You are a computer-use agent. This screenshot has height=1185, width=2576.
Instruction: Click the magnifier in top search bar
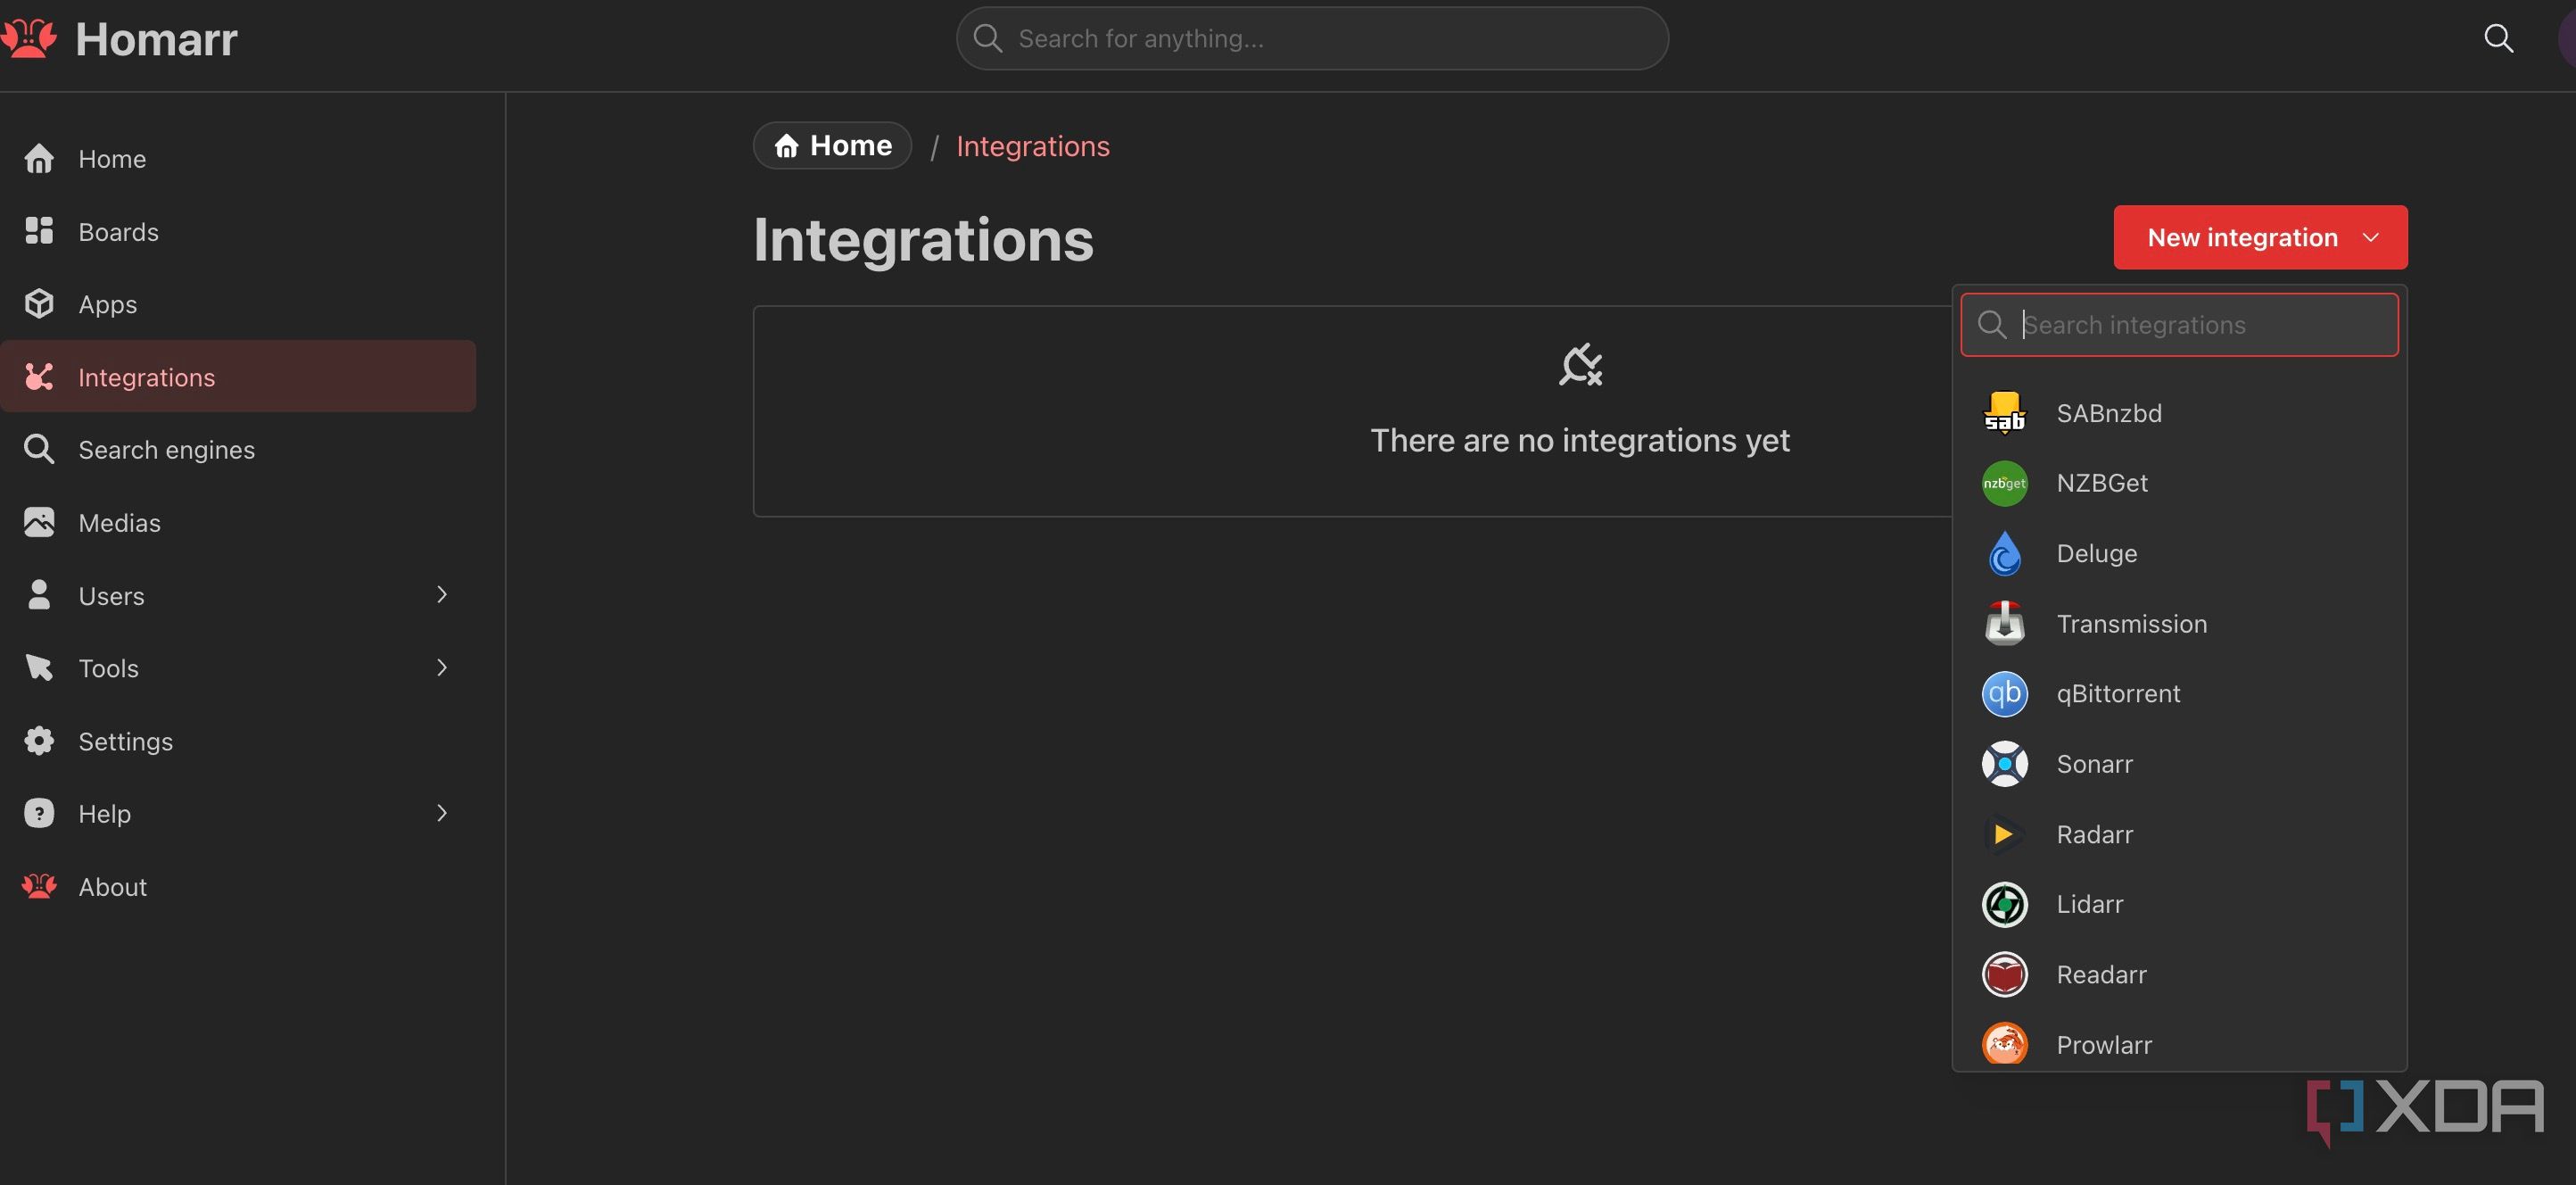tap(987, 38)
